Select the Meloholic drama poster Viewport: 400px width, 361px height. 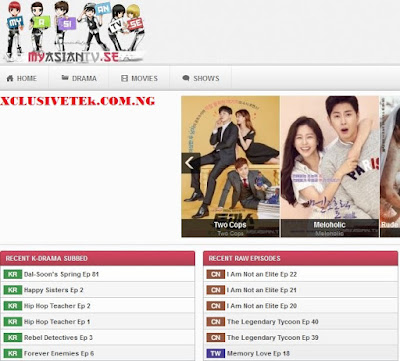coord(330,167)
